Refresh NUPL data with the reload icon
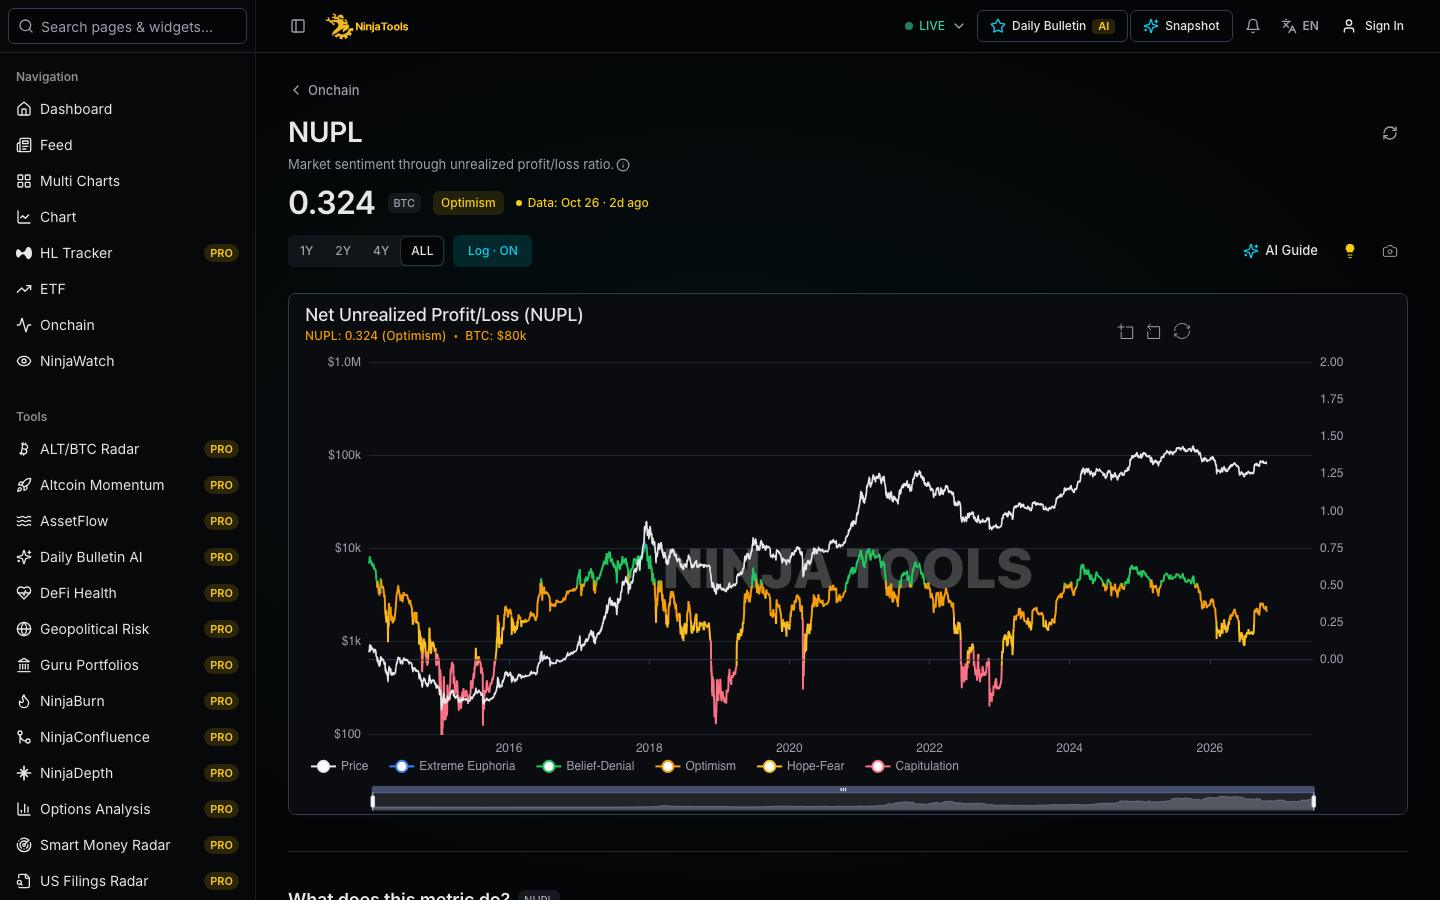 1390,133
